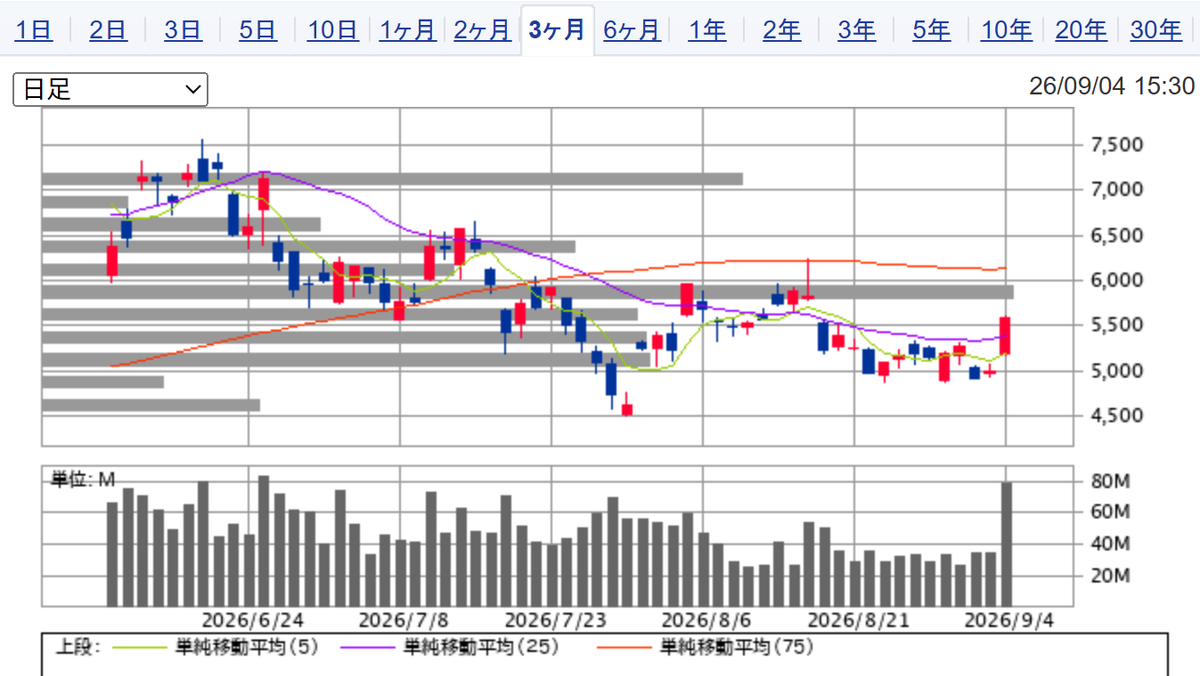
Task: Show the 1年 chart range
Action: [707, 30]
